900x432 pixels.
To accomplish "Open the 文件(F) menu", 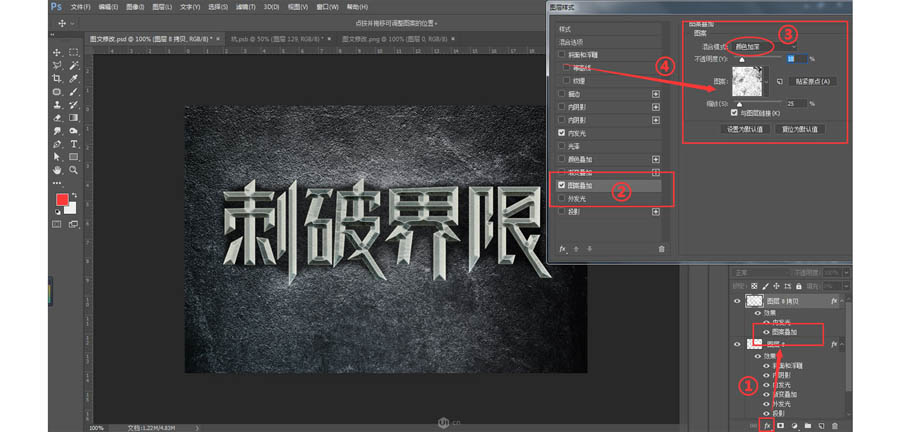I will coord(80,7).
